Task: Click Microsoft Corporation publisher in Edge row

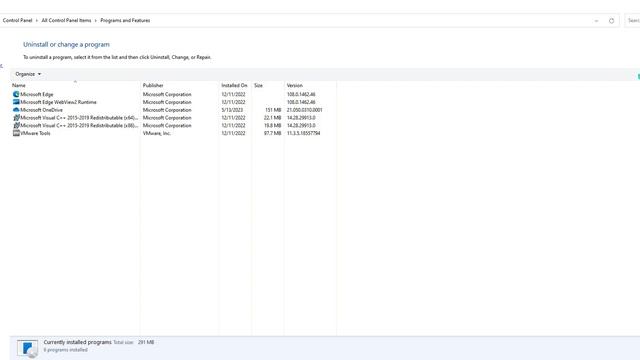Action: point(167,94)
